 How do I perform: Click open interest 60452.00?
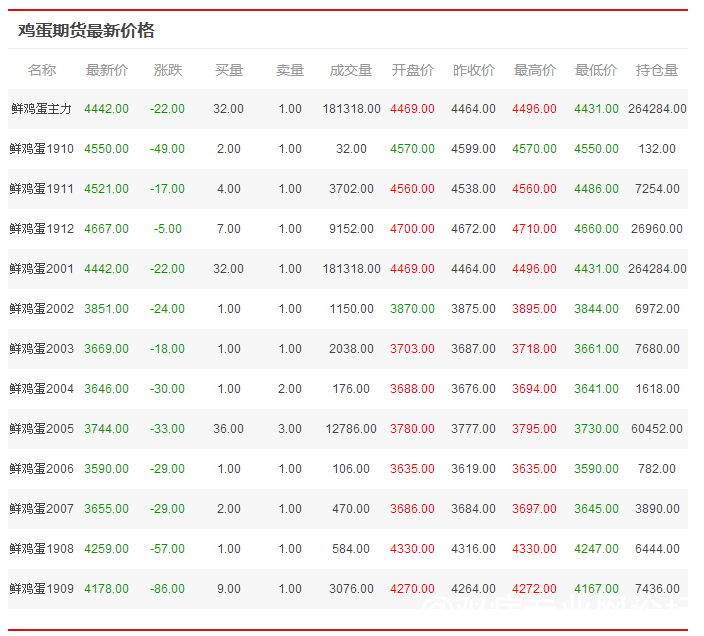[657, 428]
